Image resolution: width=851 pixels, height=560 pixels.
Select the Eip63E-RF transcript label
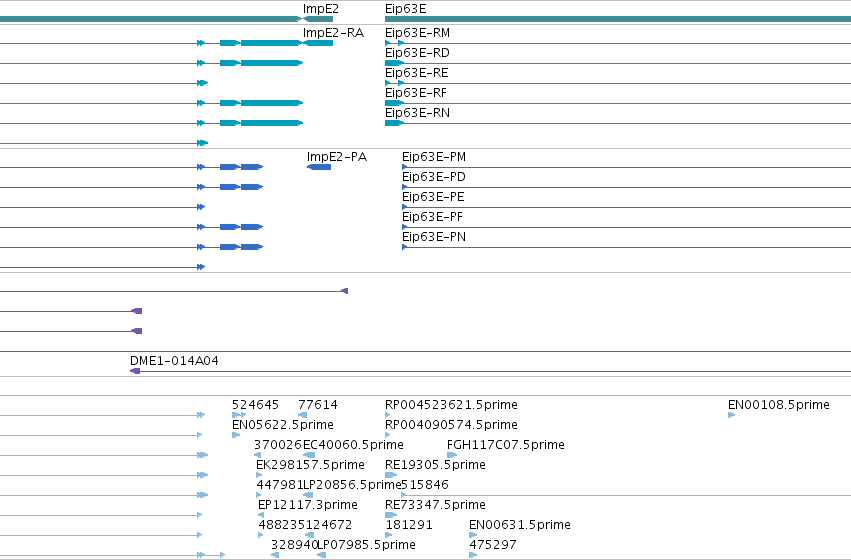[416, 93]
